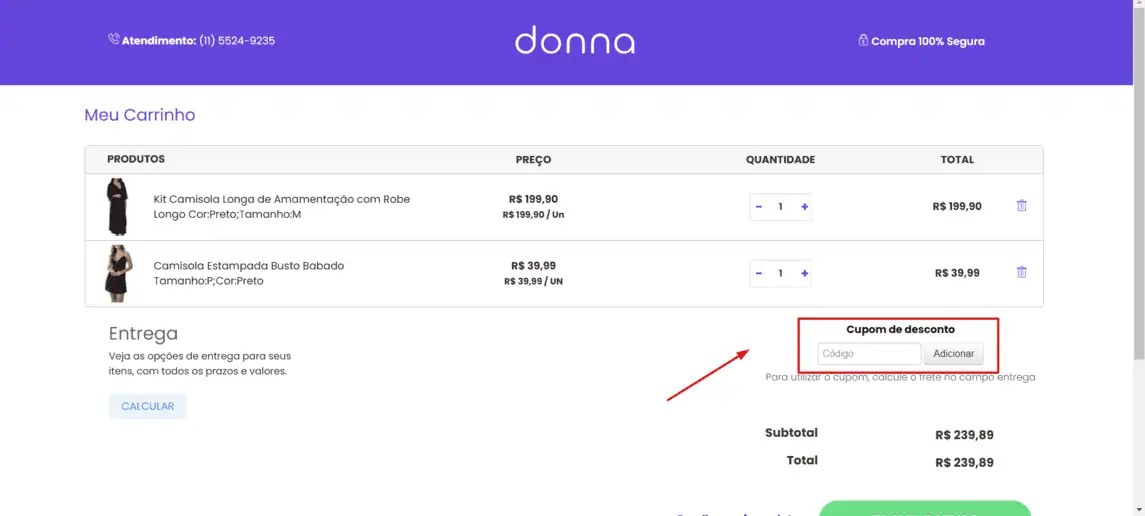The image size is (1145, 516).
Task: Click the R$ 39,99 / UN unit price
Action: tap(533, 282)
